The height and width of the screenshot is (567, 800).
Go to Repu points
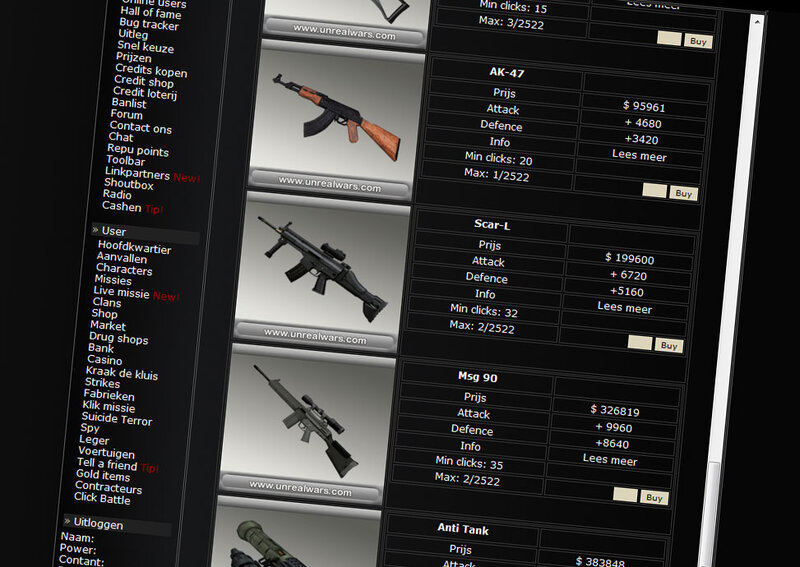point(137,150)
